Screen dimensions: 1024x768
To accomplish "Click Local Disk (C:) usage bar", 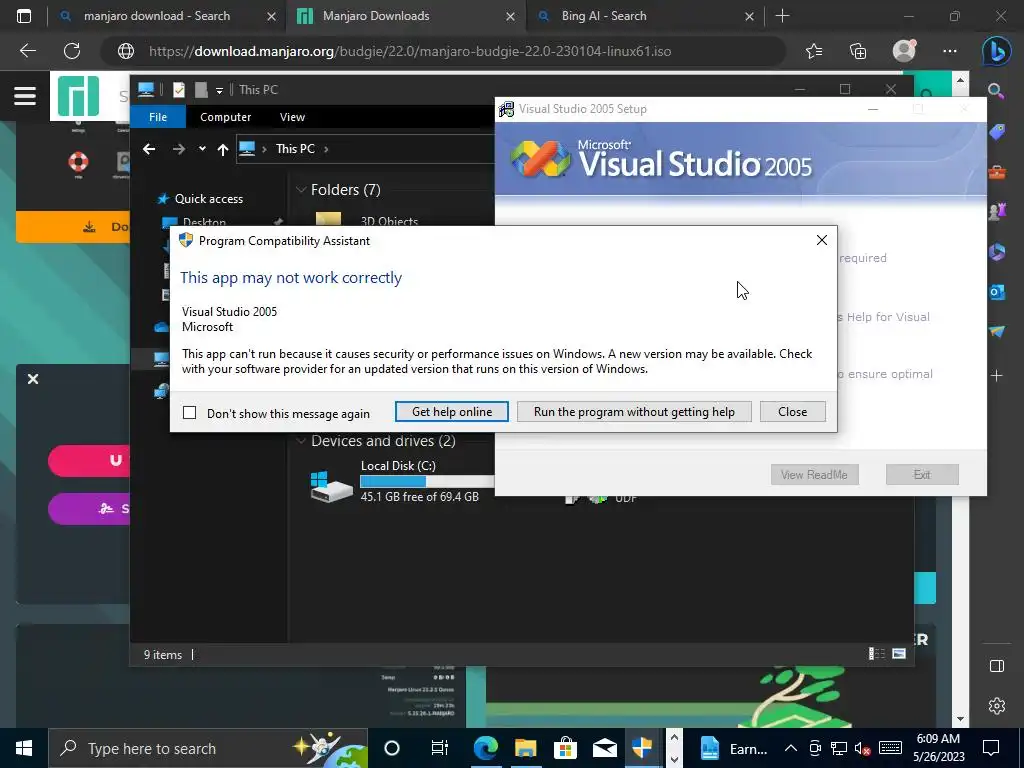I will (x=427, y=481).
